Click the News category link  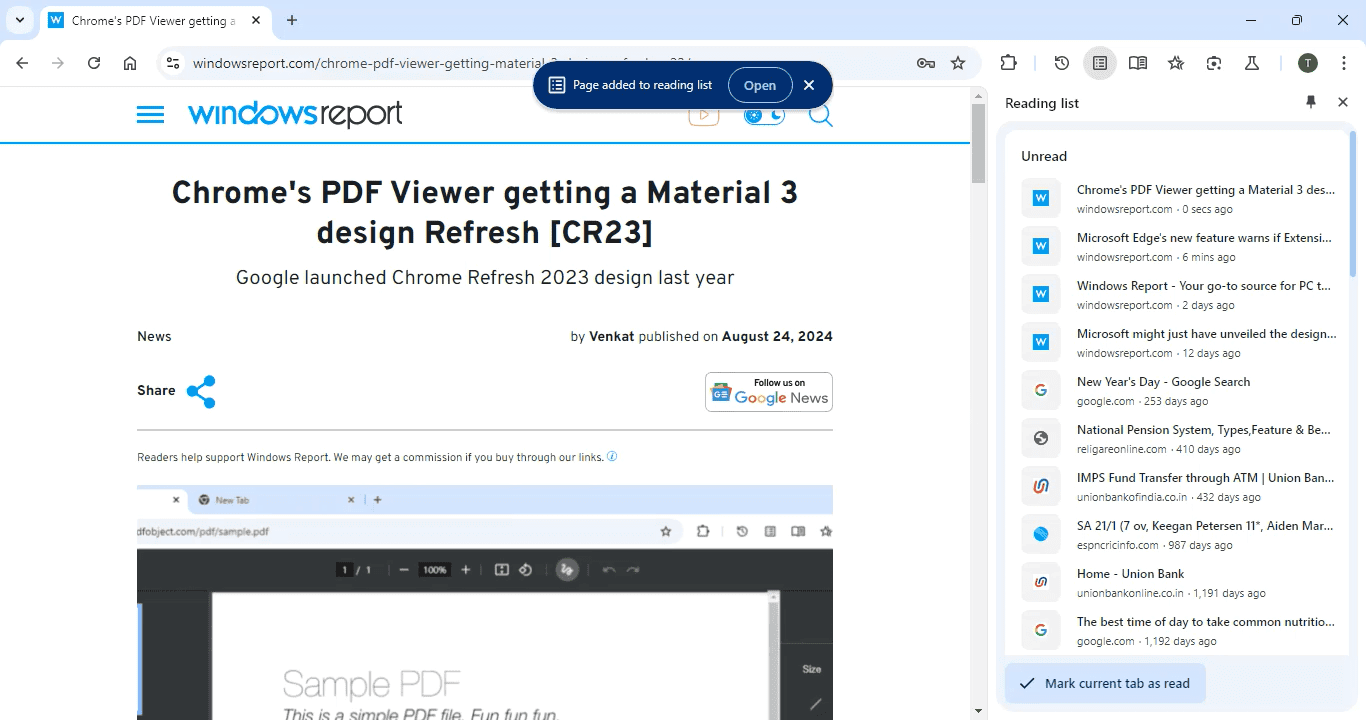(154, 336)
